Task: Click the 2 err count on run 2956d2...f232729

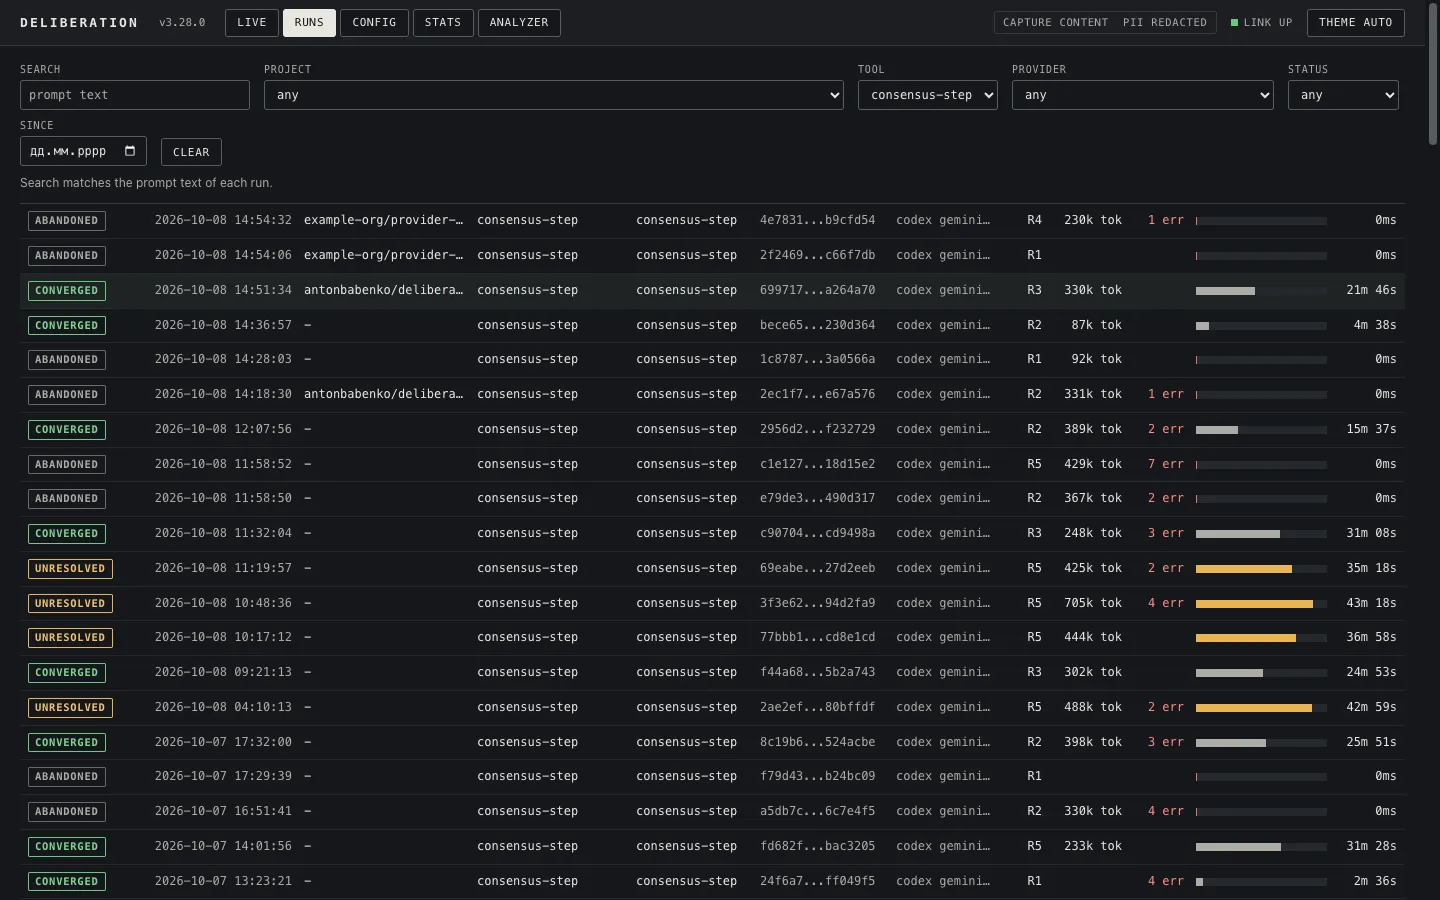Action: coord(1165,429)
